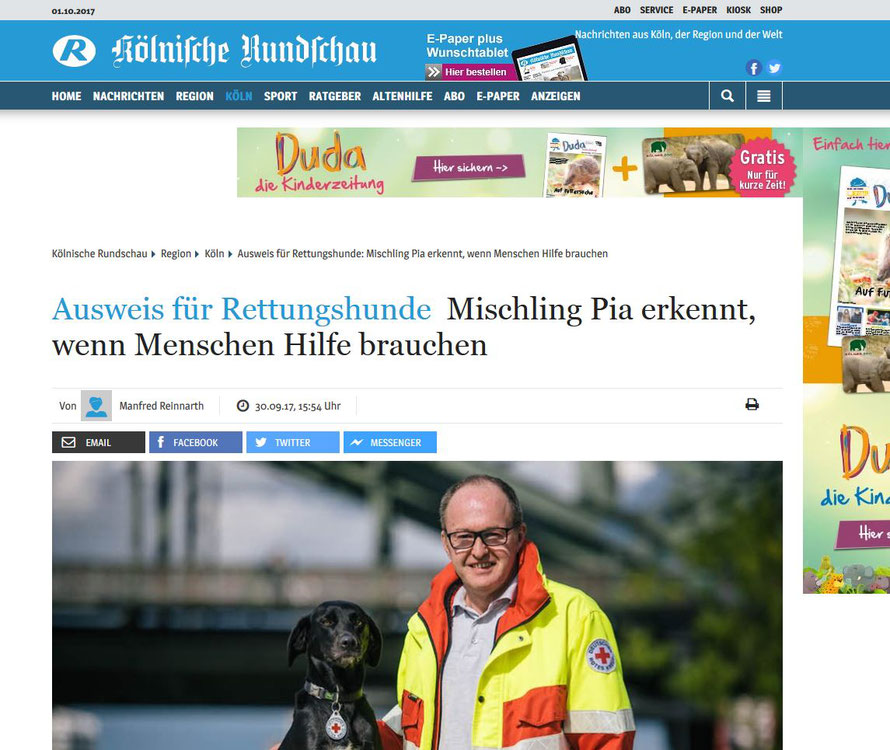Share article on Twitter button
The width and height of the screenshot is (890, 750).
293,442
